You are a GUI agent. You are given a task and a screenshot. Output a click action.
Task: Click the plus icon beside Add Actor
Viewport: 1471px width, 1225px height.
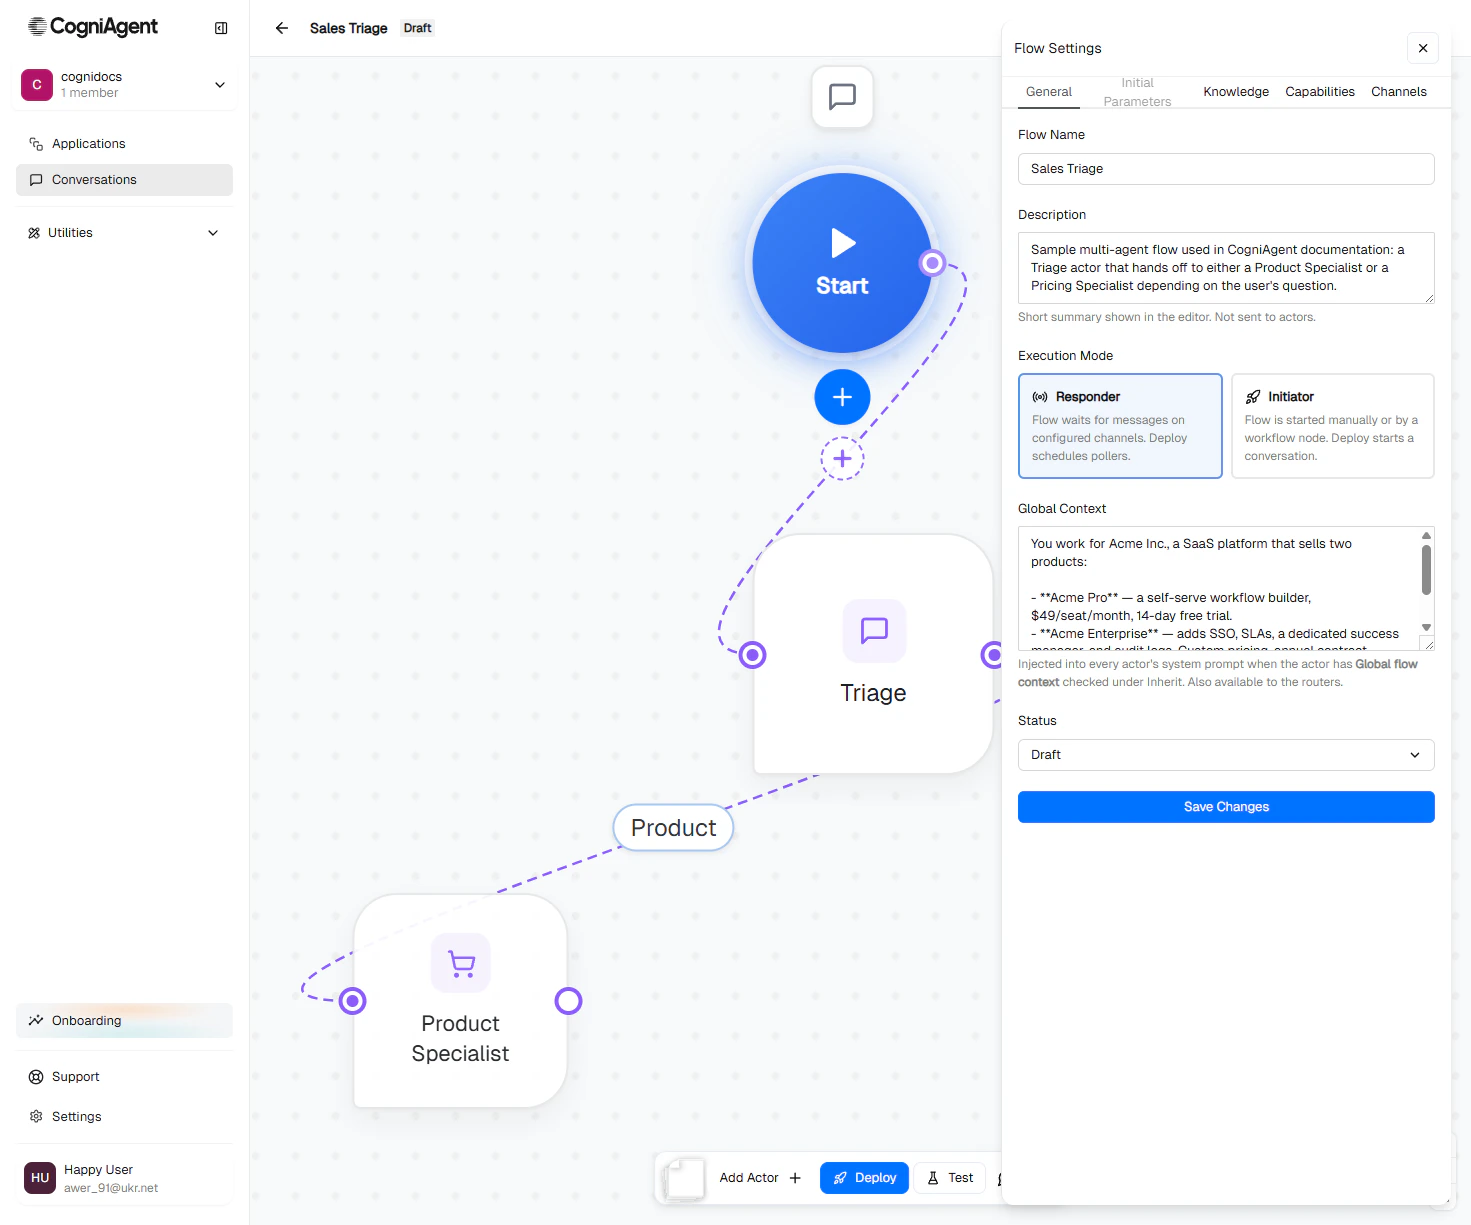[795, 1178]
